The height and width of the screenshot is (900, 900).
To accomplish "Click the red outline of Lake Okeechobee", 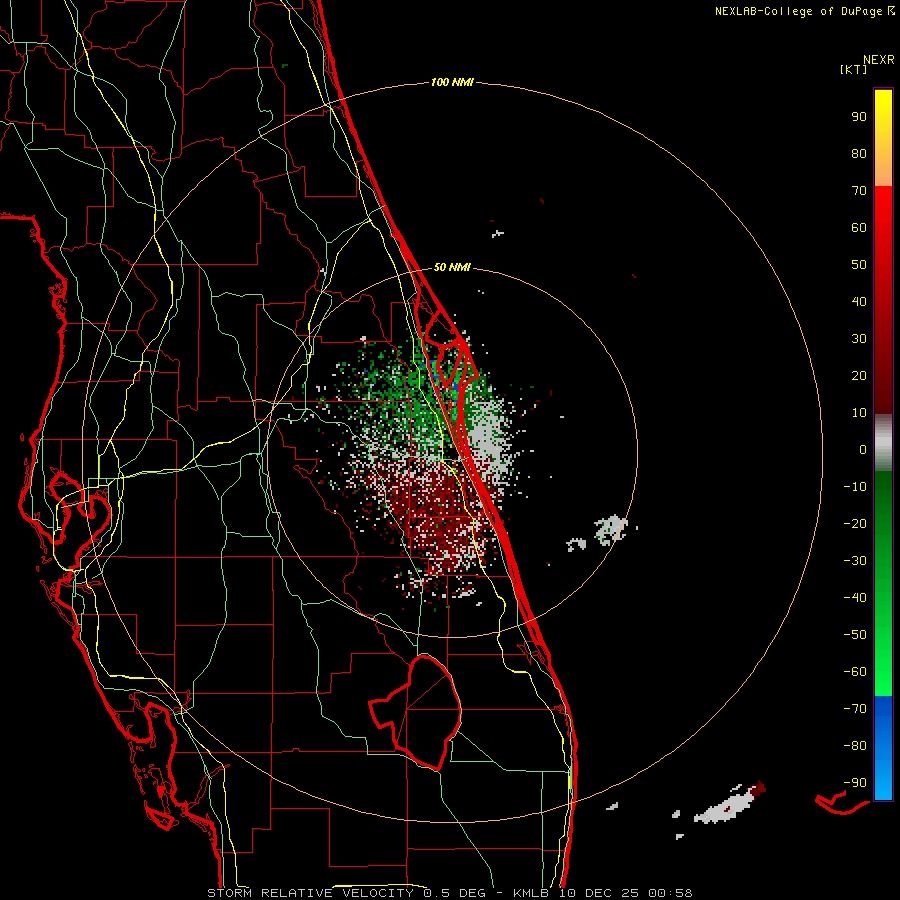I will pos(416,711).
